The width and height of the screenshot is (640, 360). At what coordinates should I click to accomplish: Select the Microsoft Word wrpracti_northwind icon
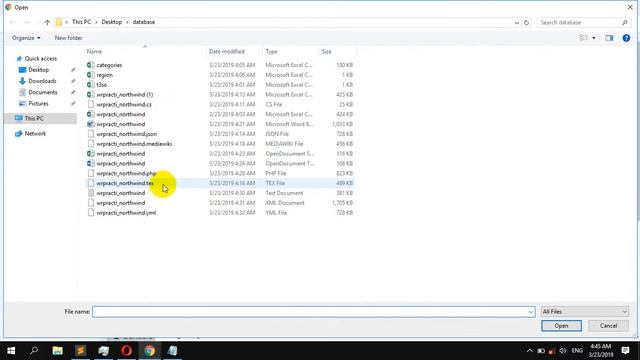click(x=91, y=124)
